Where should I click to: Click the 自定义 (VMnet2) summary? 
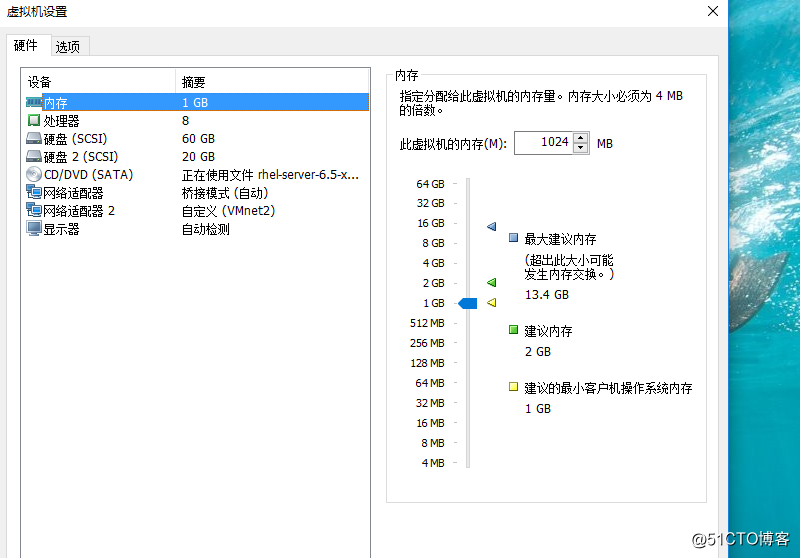pos(229,211)
